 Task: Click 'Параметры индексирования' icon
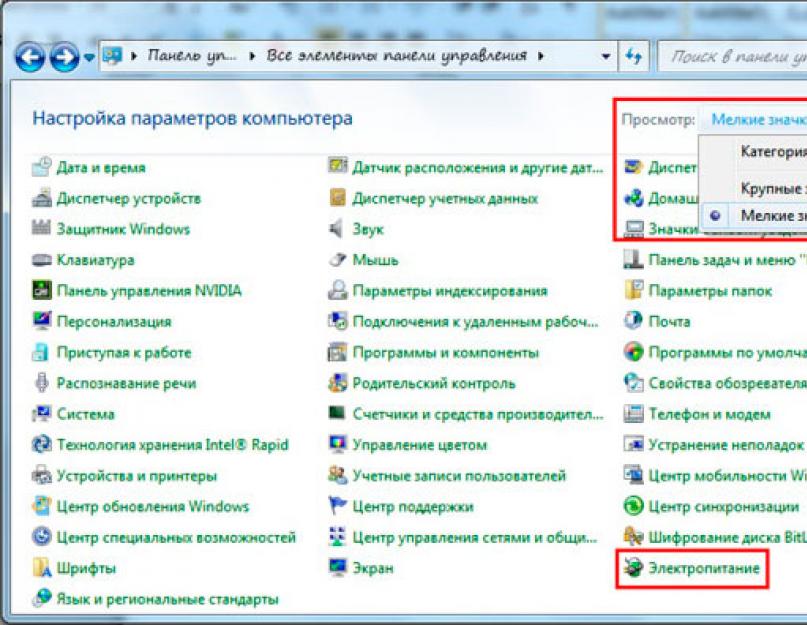click(338, 290)
